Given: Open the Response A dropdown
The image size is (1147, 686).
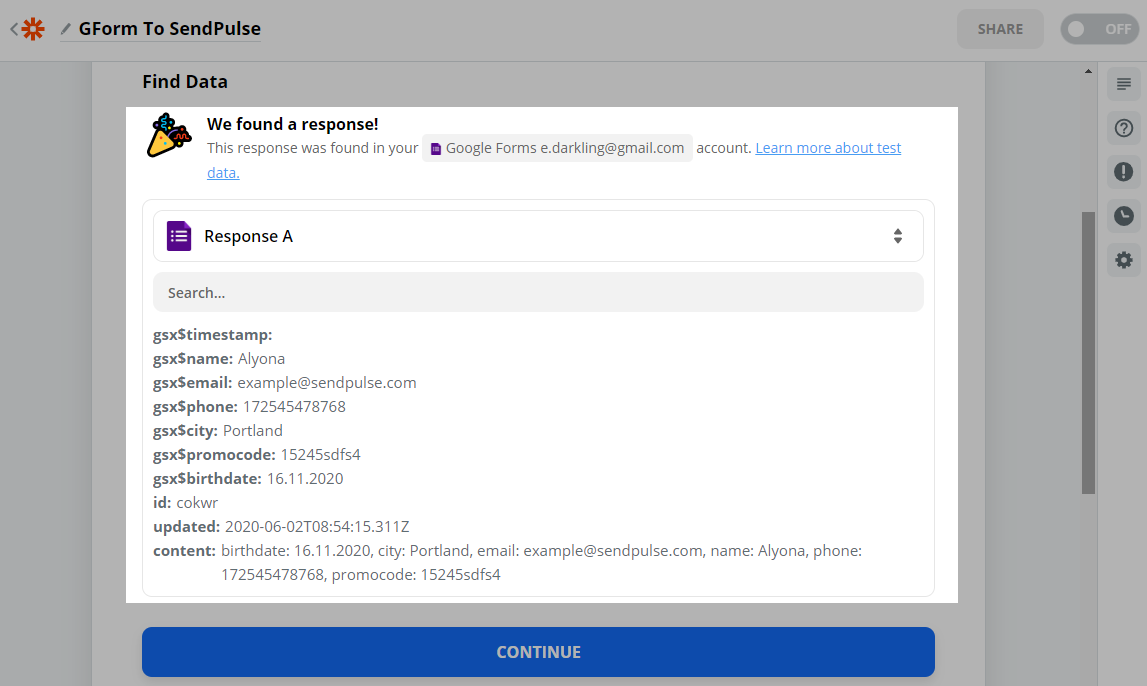Looking at the screenshot, I should pyautogui.click(x=538, y=236).
